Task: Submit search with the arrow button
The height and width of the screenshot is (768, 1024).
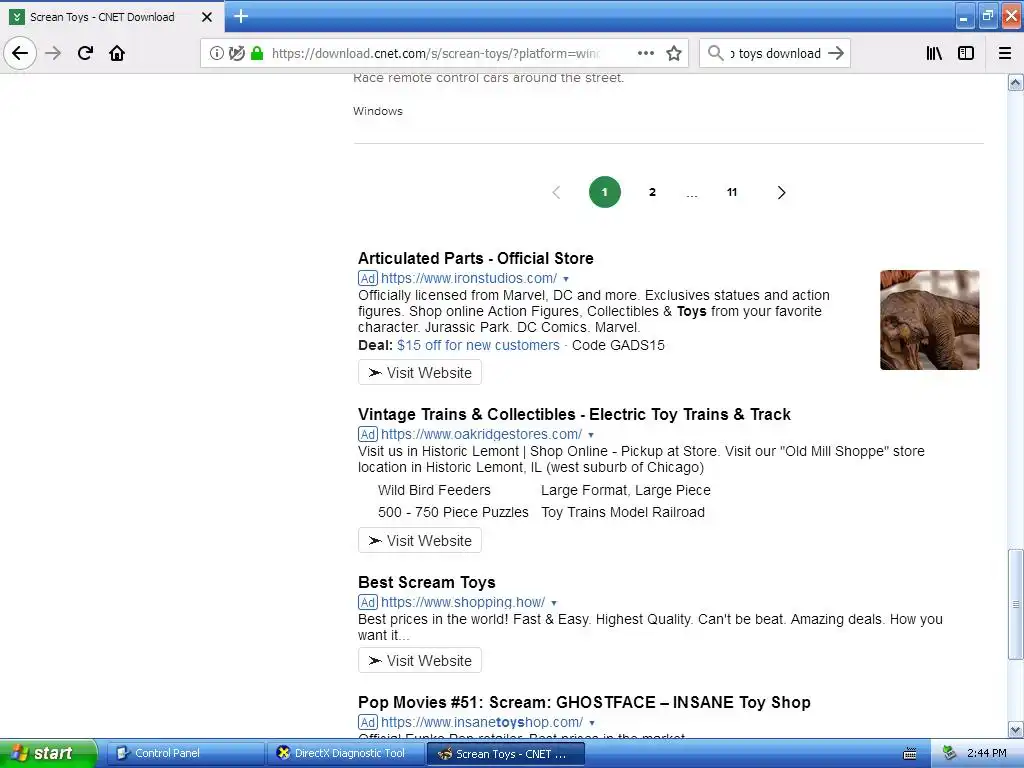Action: [836, 54]
